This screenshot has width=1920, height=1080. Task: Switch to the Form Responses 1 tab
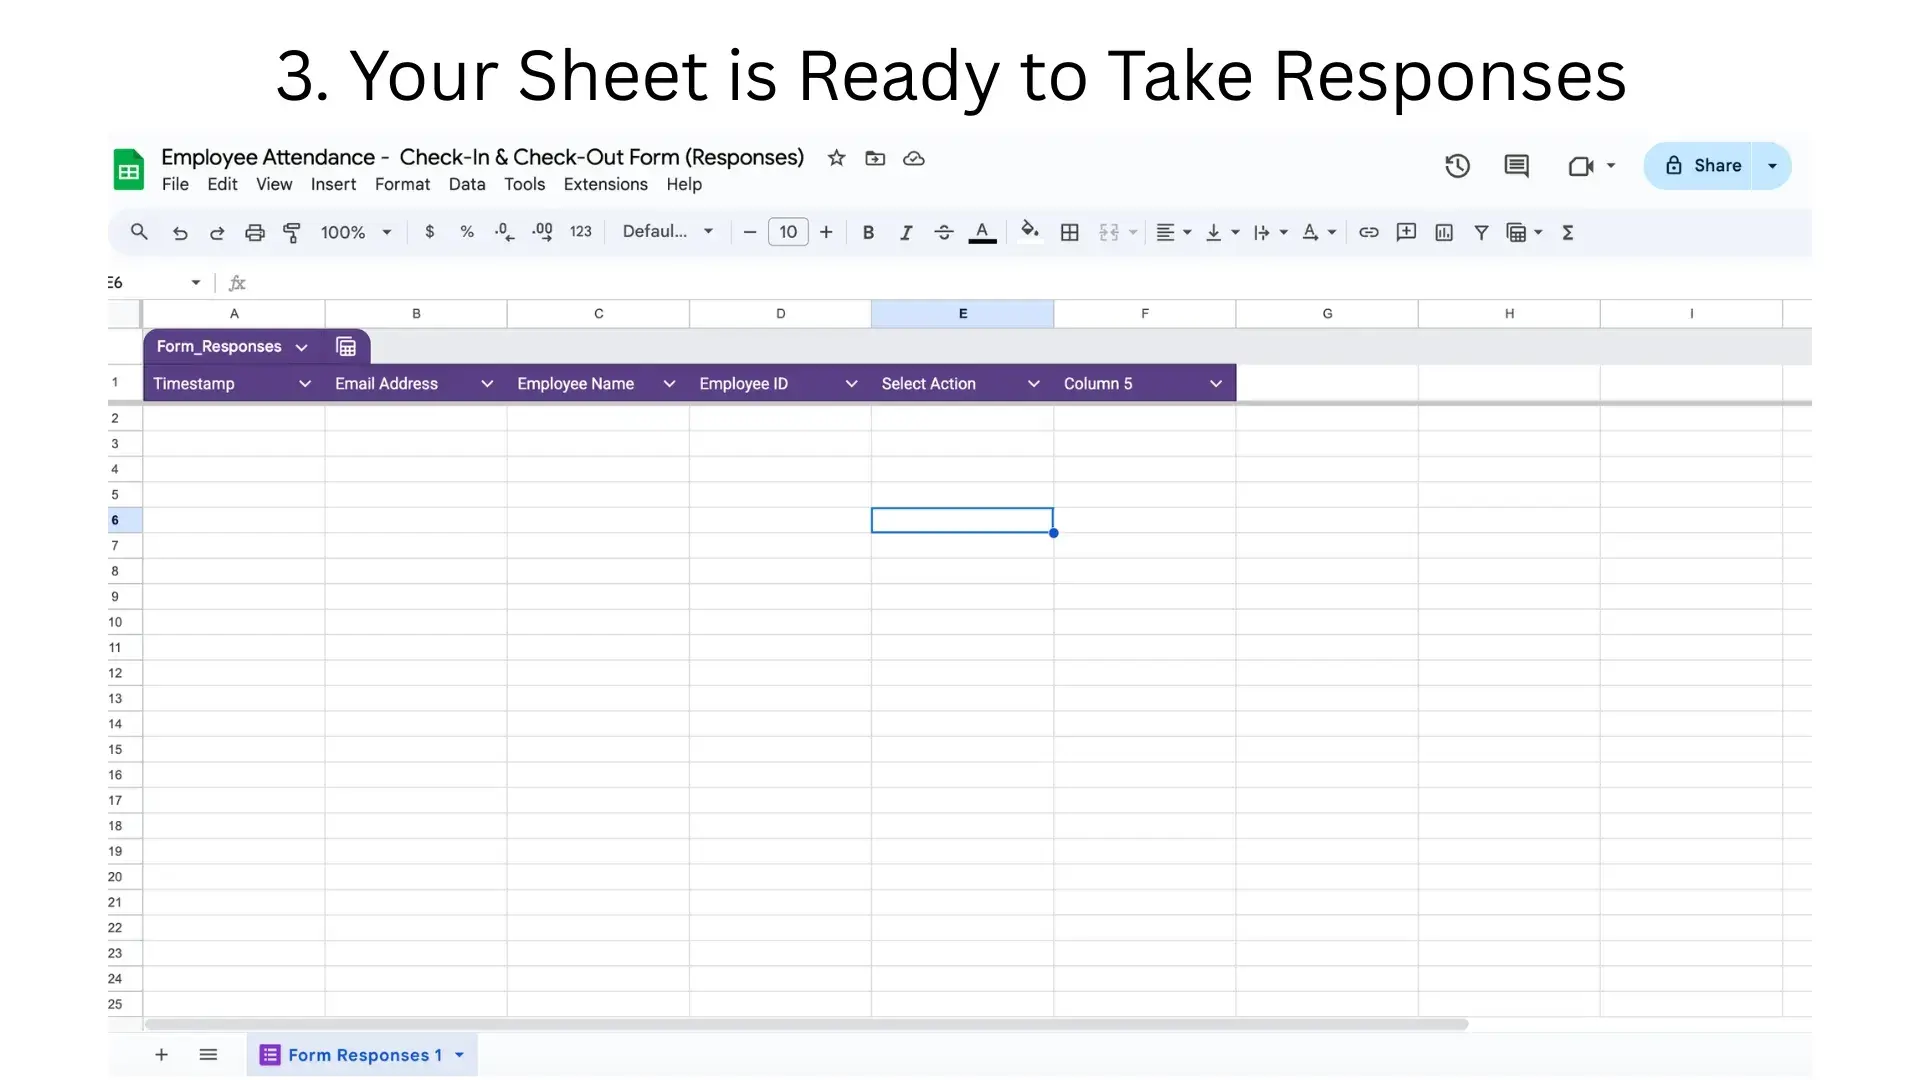click(363, 1055)
